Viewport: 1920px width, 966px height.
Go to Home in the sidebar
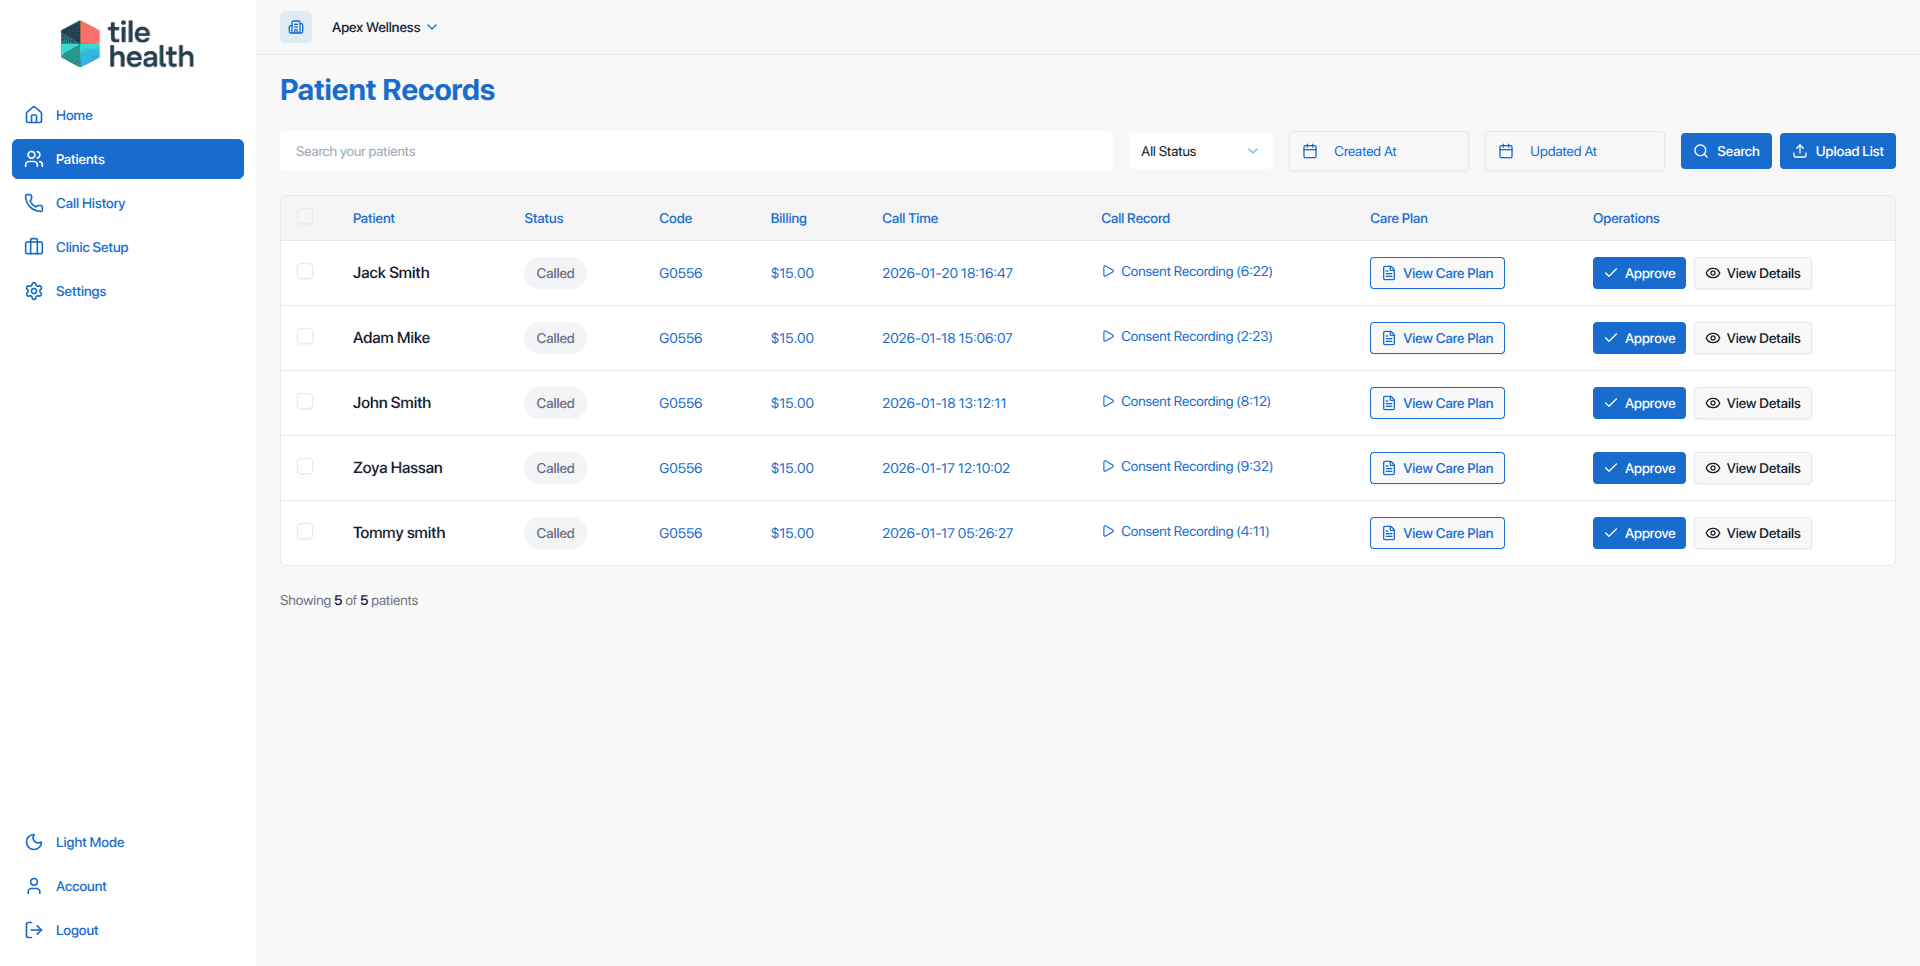point(74,115)
